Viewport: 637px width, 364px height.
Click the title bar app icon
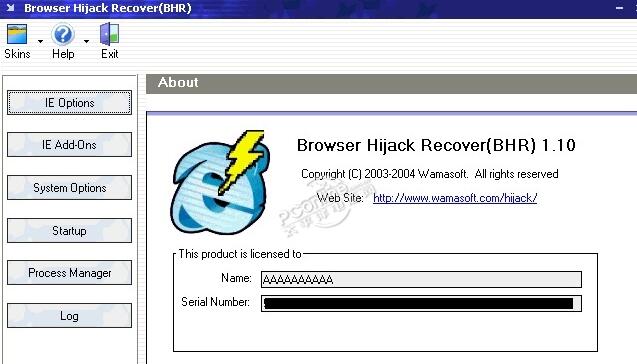click(x=11, y=8)
